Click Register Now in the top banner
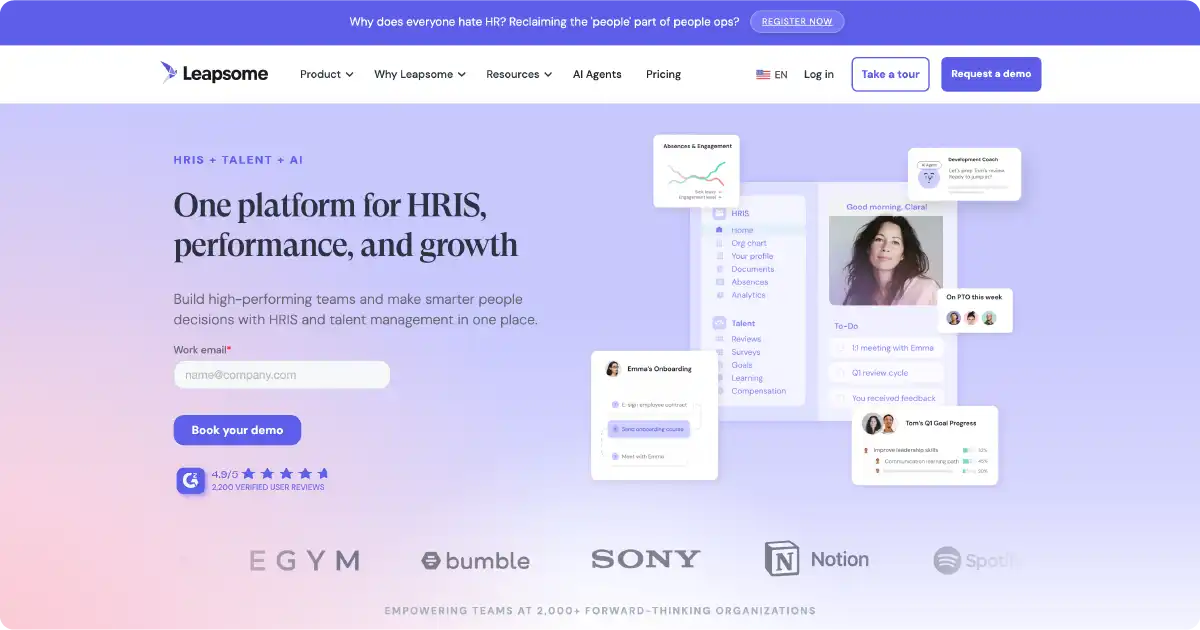Image resolution: width=1200 pixels, height=630 pixels. tap(797, 21)
